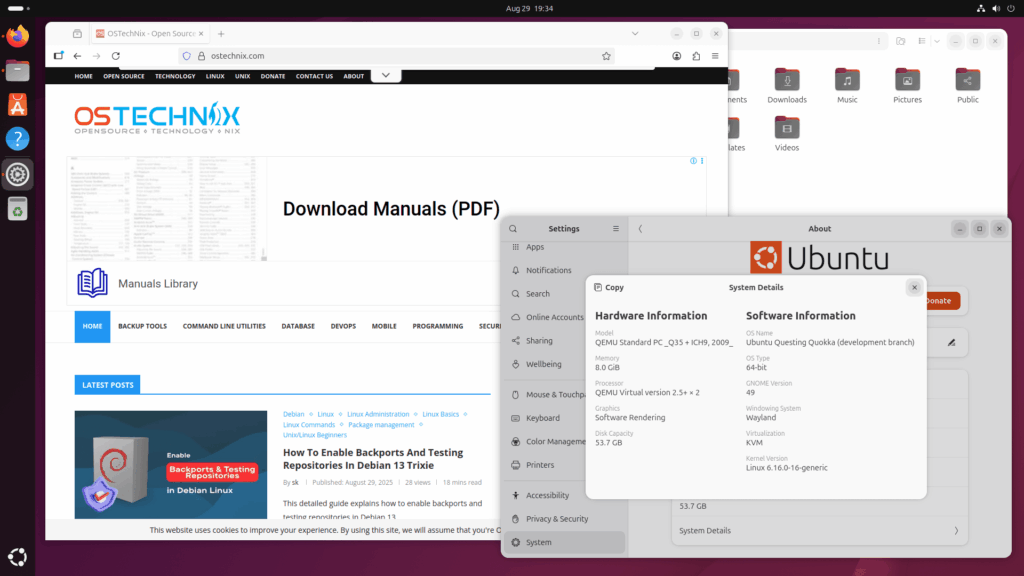This screenshot has height=576, width=1024.
Task: Open Backports and Testing Repositories article title
Action: pyautogui.click(x=373, y=459)
